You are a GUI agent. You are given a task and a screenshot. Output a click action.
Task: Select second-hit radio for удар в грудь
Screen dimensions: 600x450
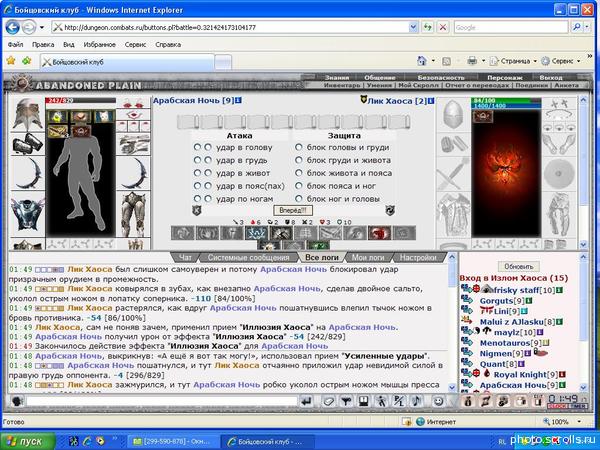click(208, 160)
